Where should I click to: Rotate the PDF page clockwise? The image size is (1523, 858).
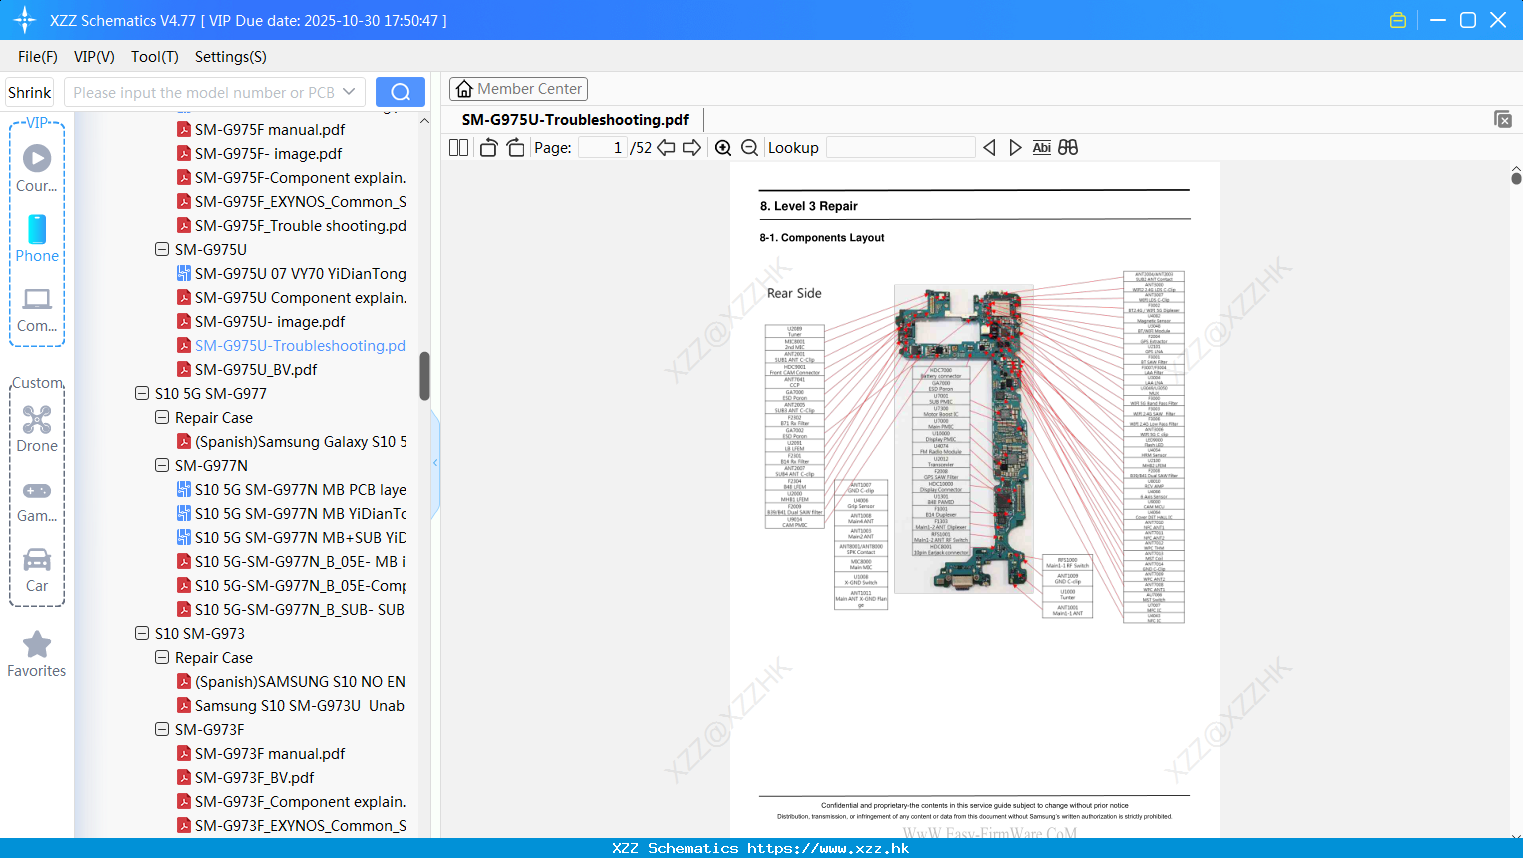515,147
